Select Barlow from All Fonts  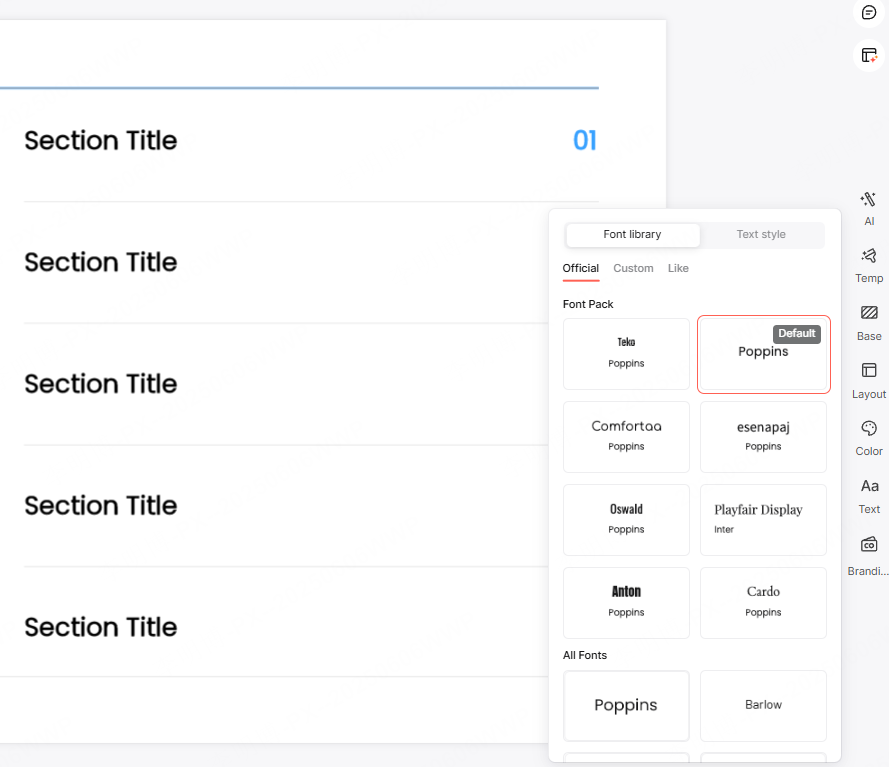[x=763, y=705]
